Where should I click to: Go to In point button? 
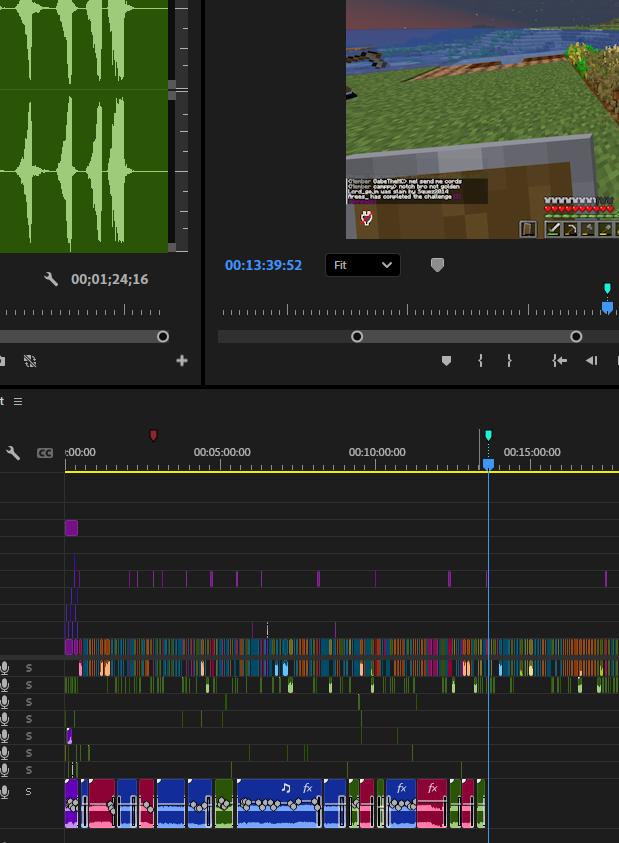click(559, 361)
